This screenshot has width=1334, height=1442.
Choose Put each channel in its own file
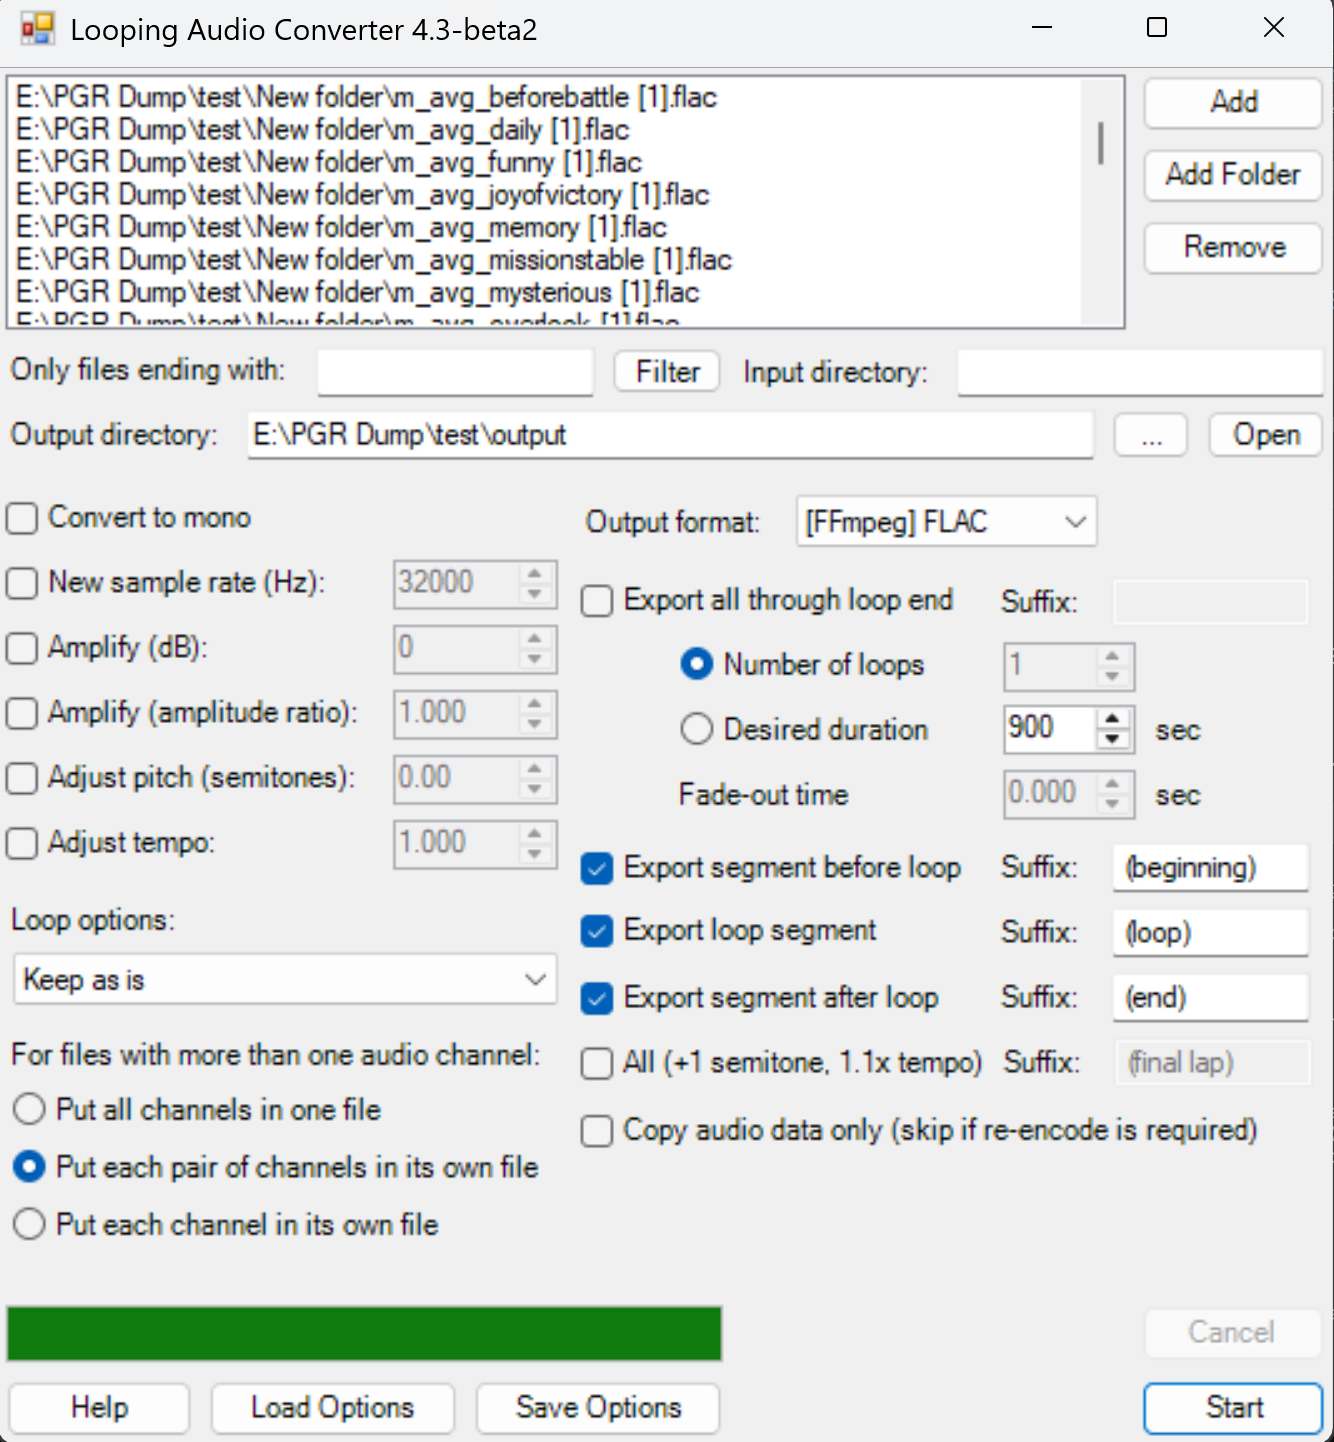pyautogui.click(x=29, y=1225)
